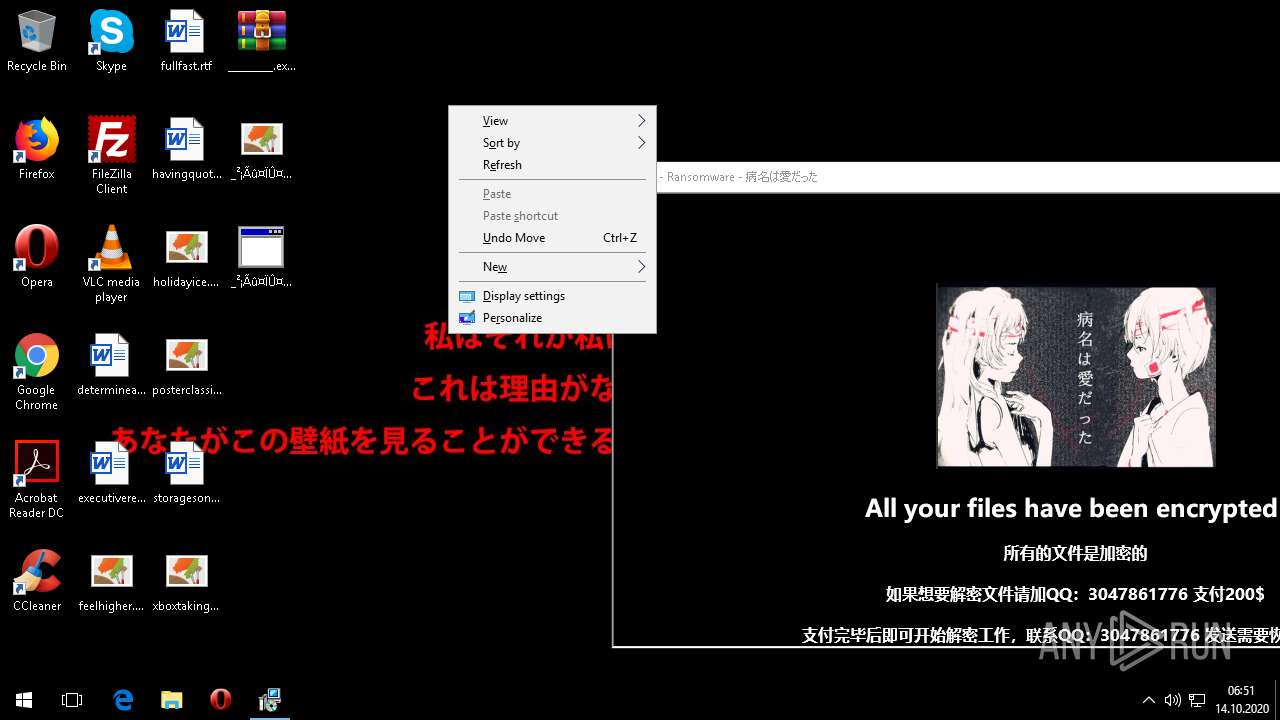
Task: Open the network status tray icon
Action: 1197,700
